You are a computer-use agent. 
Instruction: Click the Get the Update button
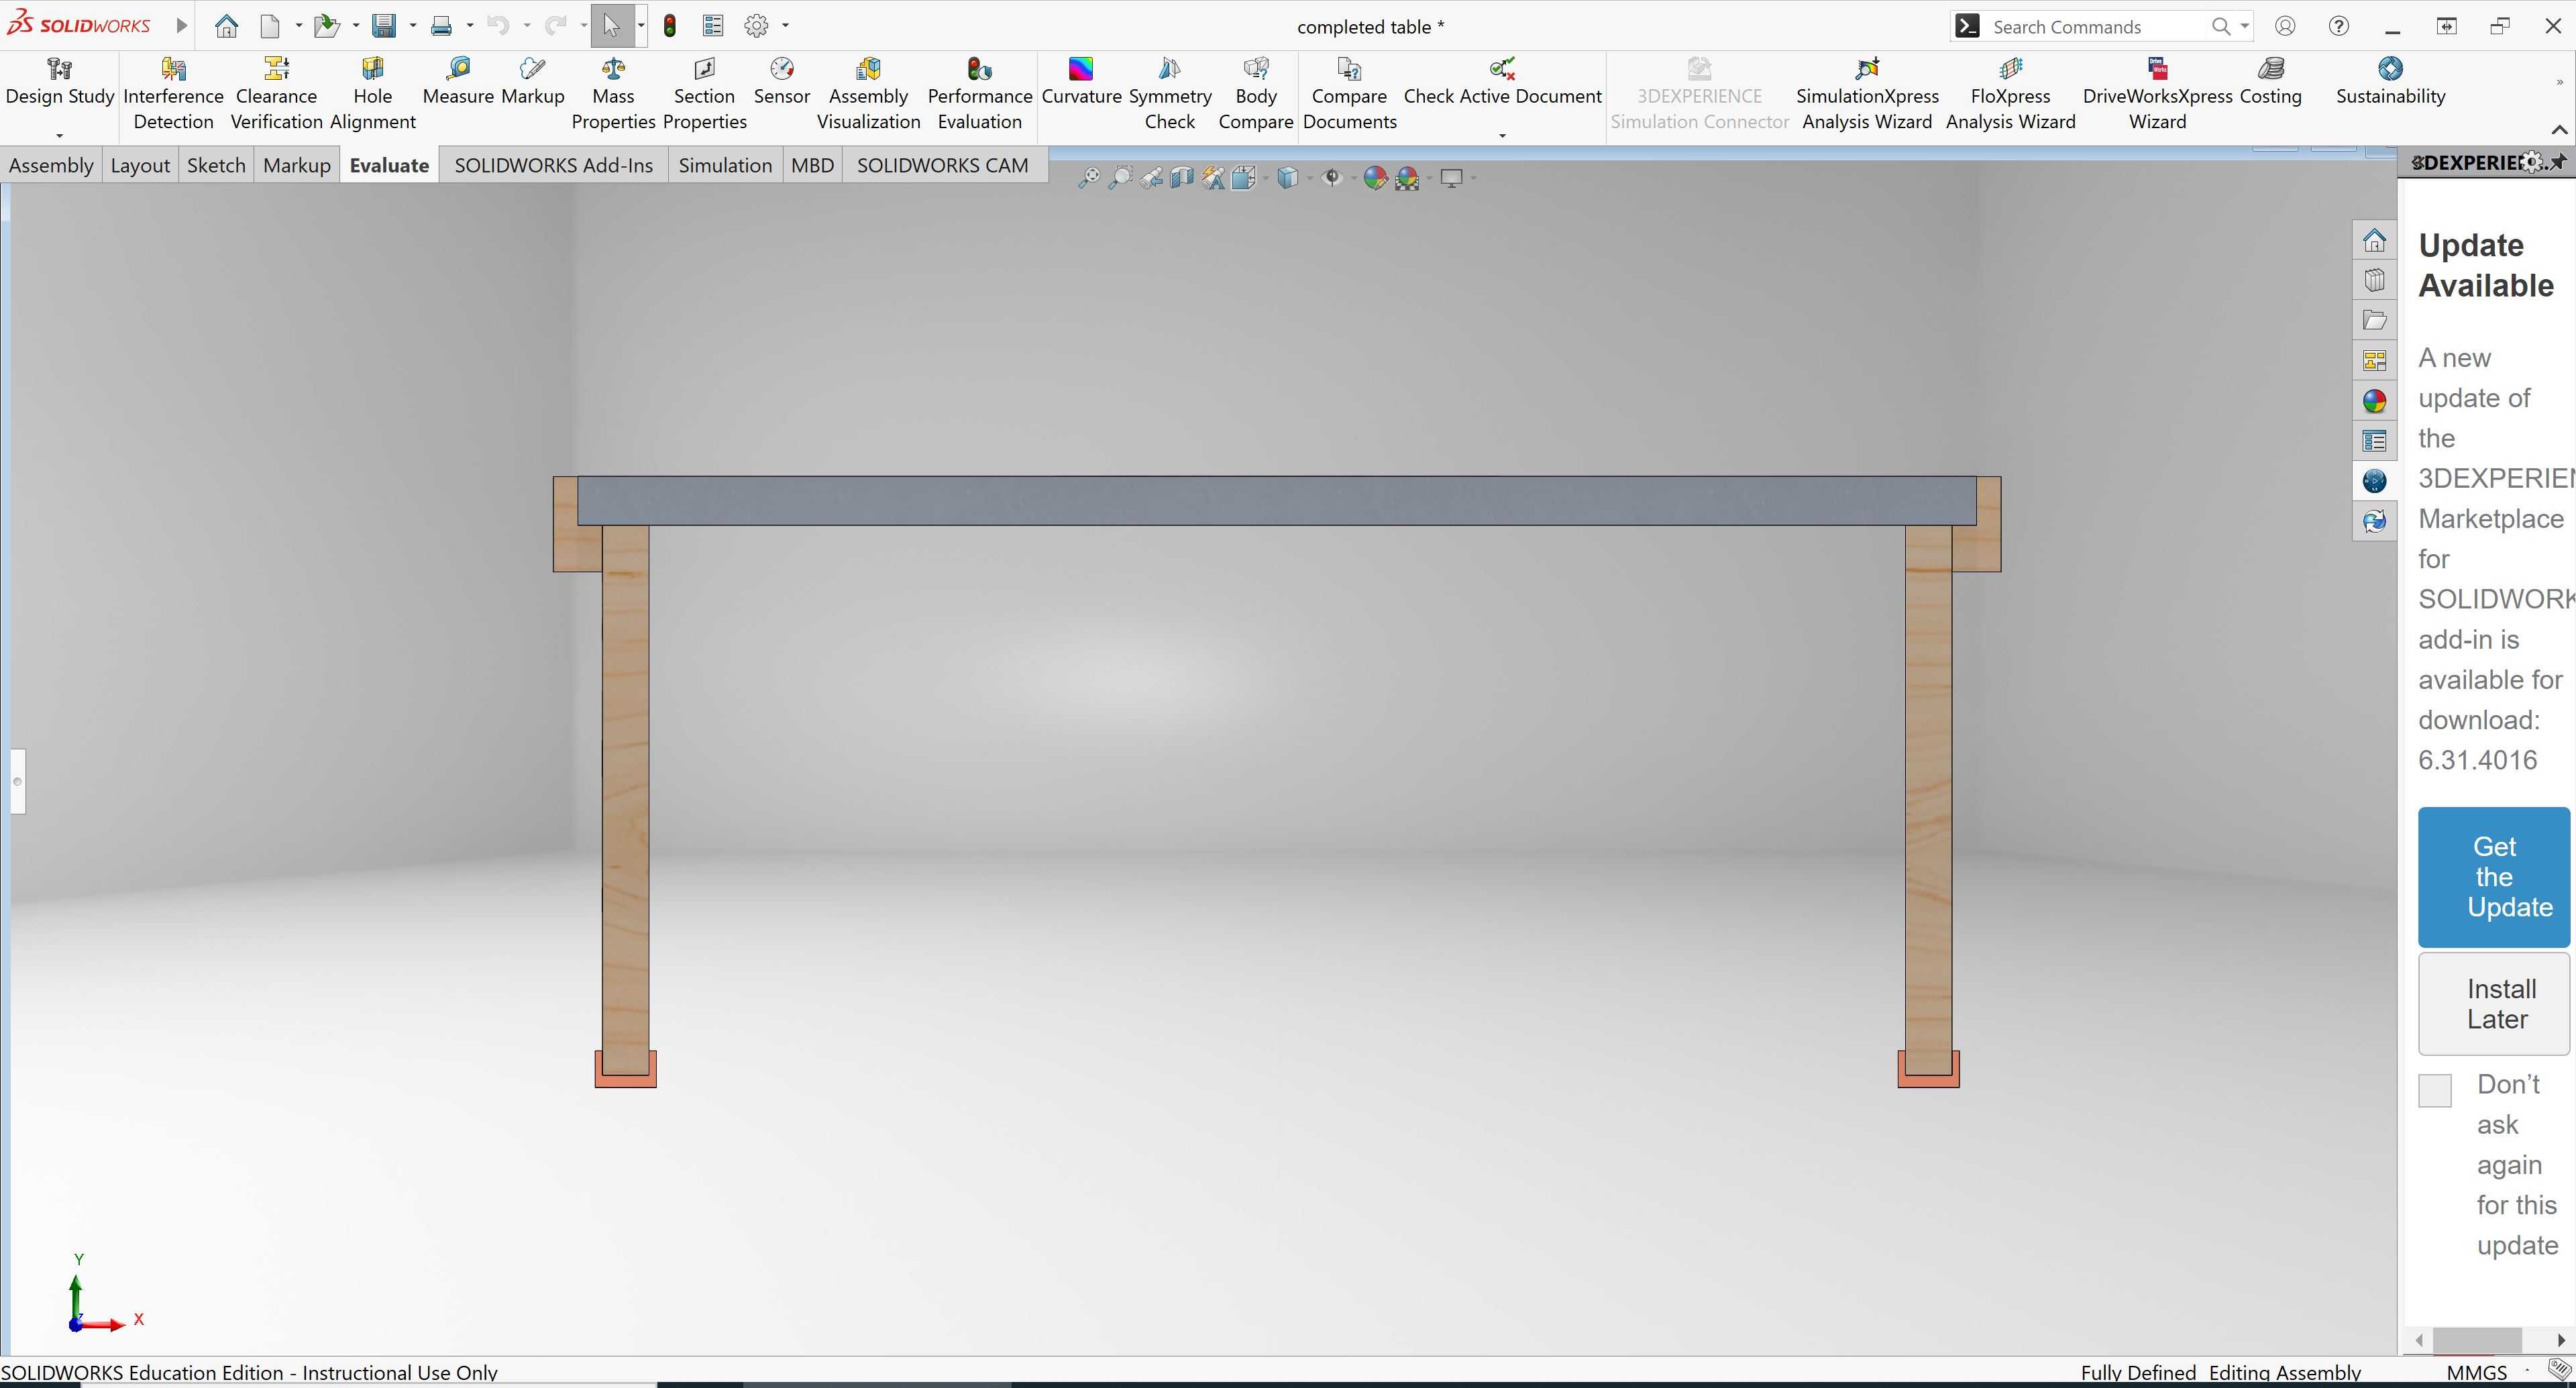tap(2494, 877)
